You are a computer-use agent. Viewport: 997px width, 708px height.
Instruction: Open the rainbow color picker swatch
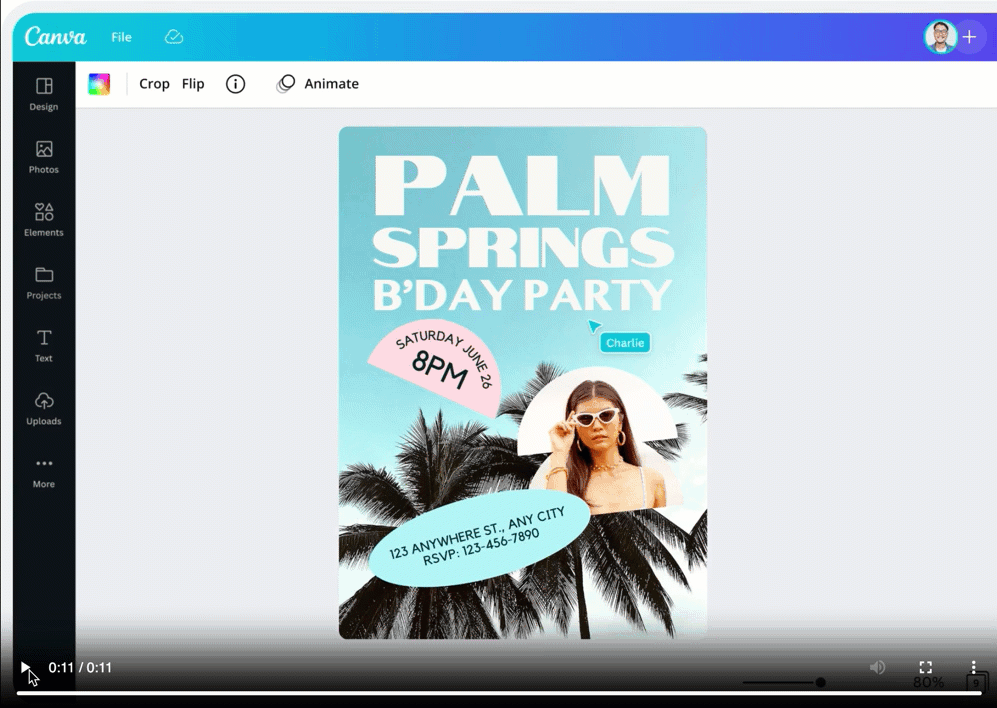[99, 84]
